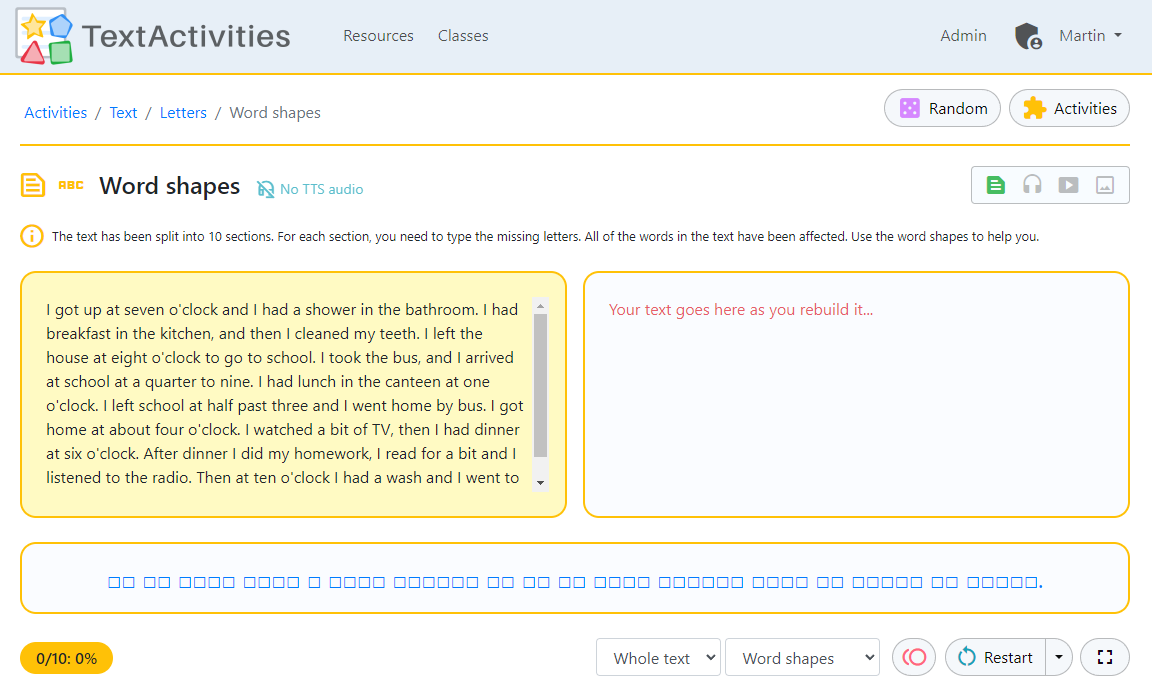Click the Restart button

[x=996, y=657]
